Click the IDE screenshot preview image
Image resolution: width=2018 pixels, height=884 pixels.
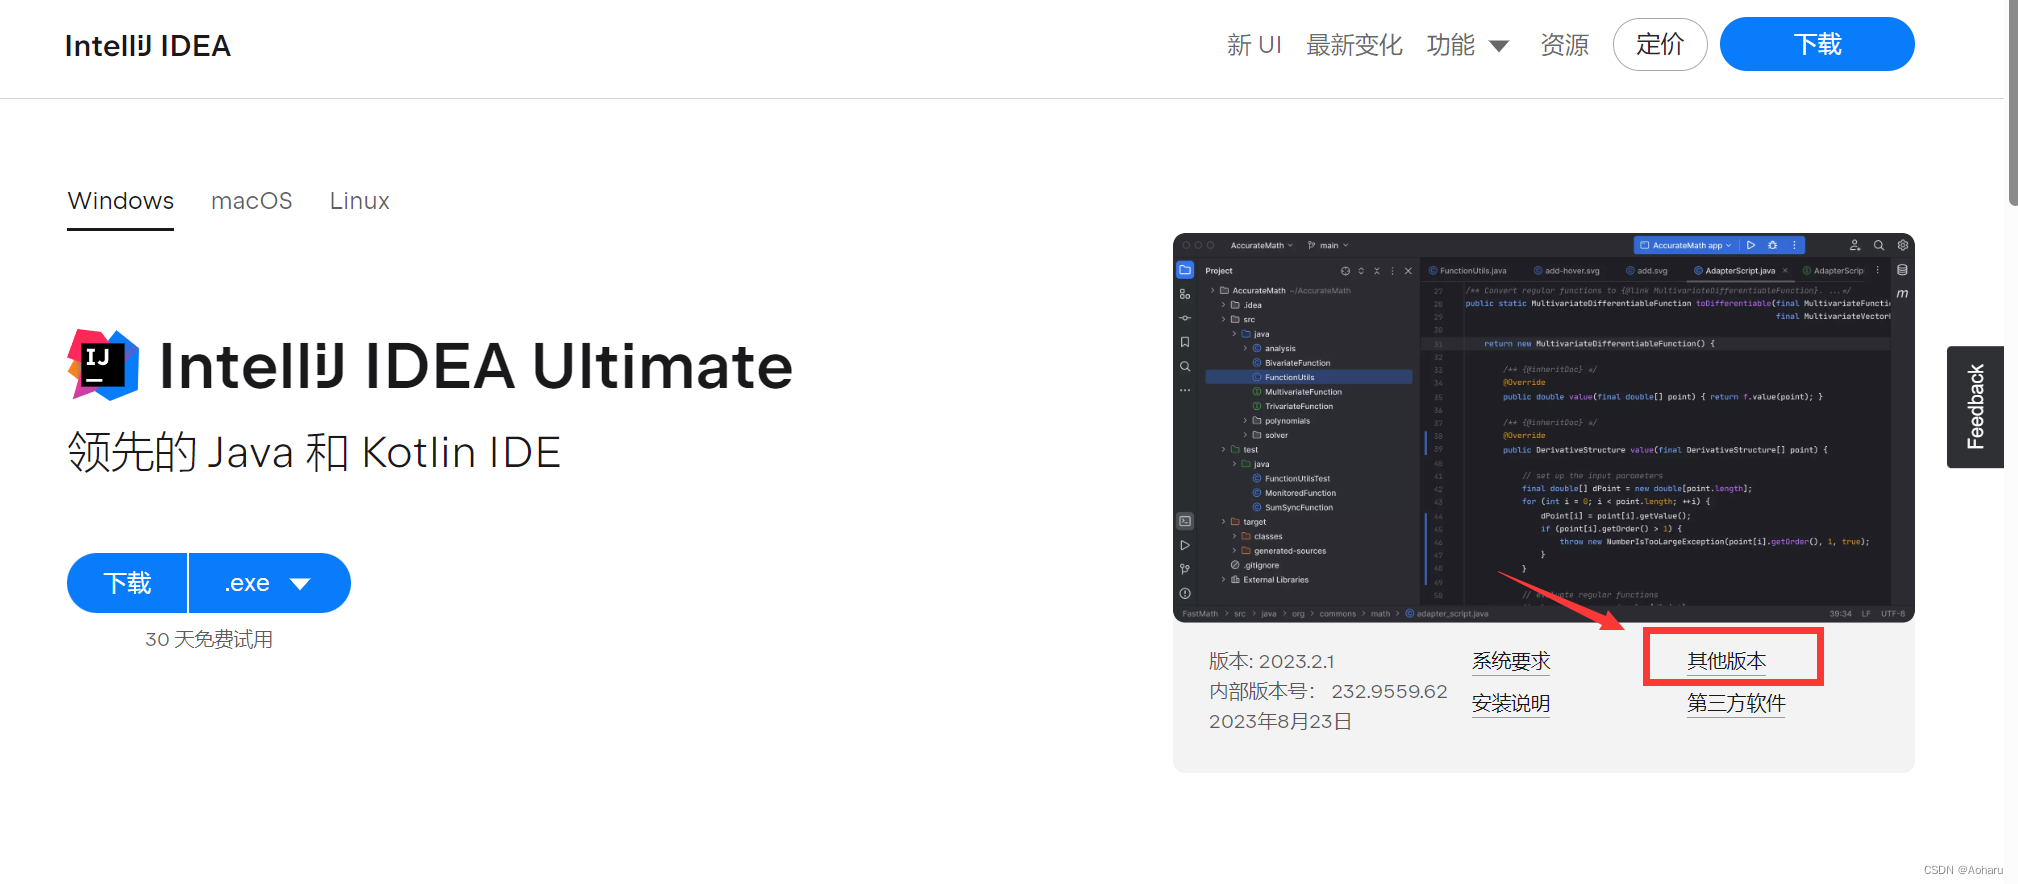click(1544, 428)
